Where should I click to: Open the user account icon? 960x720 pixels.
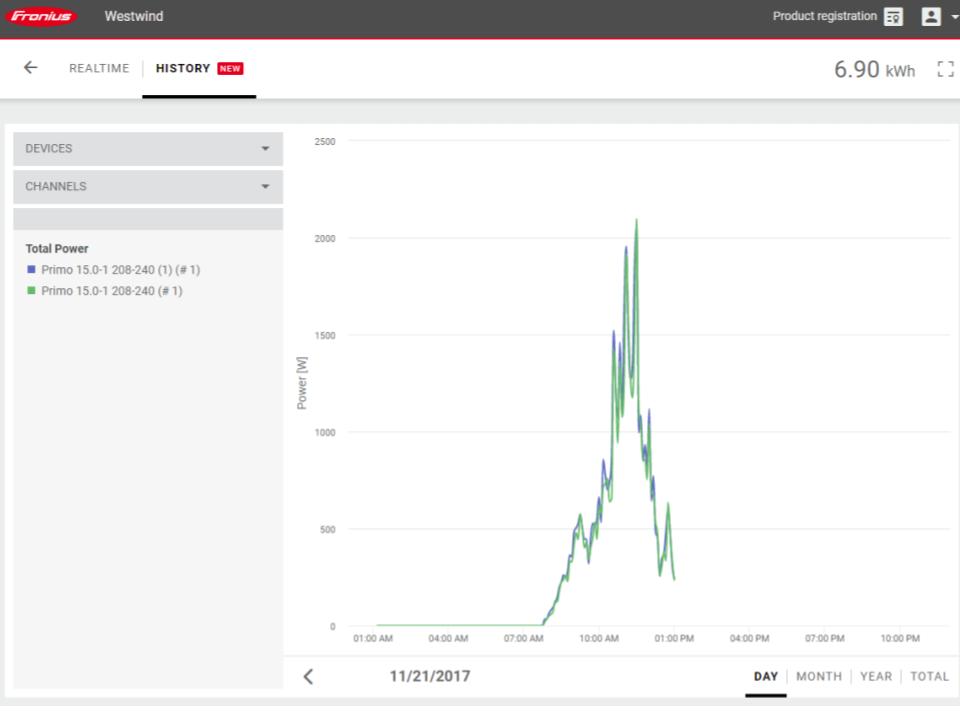point(931,17)
